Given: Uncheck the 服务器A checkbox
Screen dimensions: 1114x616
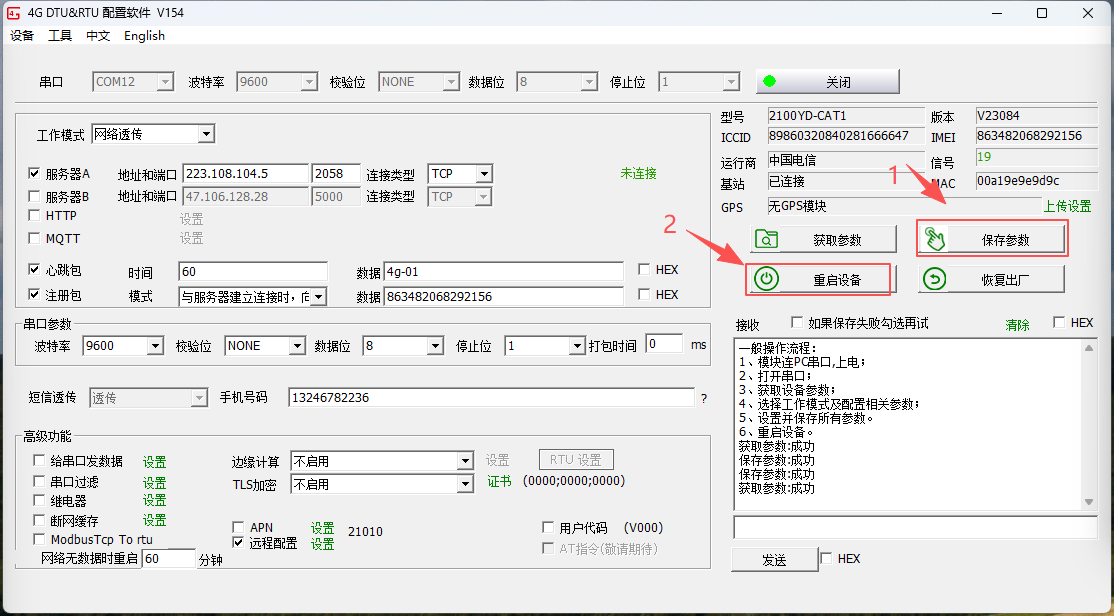Looking at the screenshot, I should (35, 173).
